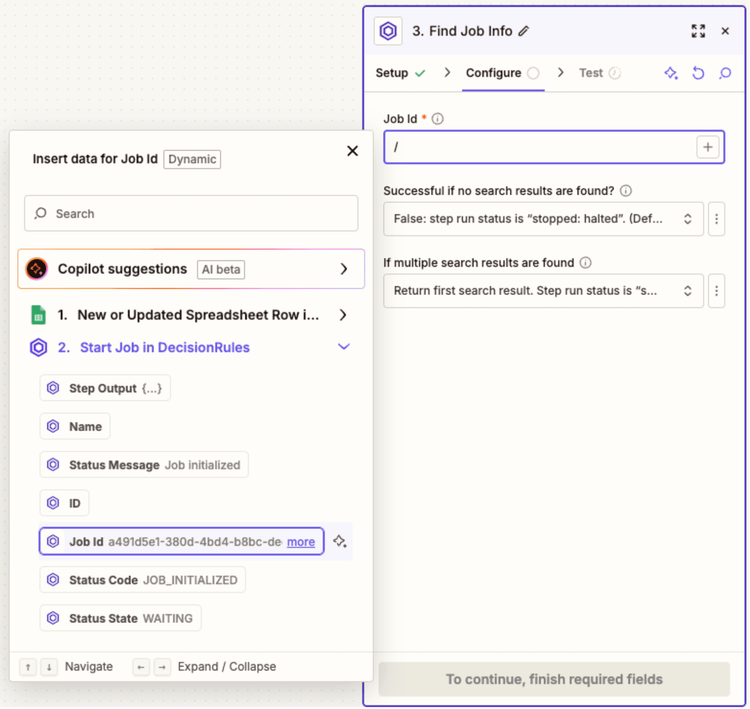Open three-dot menu for no search results field
750x709 pixels.
[716, 218]
